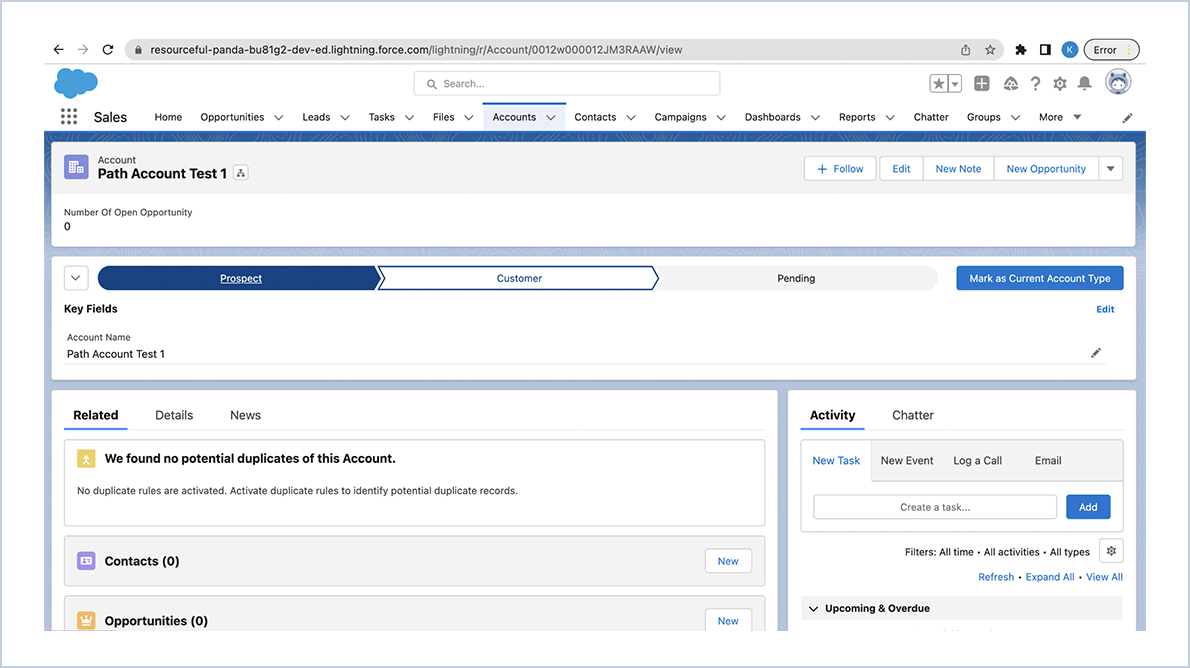Switch to the Details tab
Viewport: 1190px width, 668px height.
(174, 415)
